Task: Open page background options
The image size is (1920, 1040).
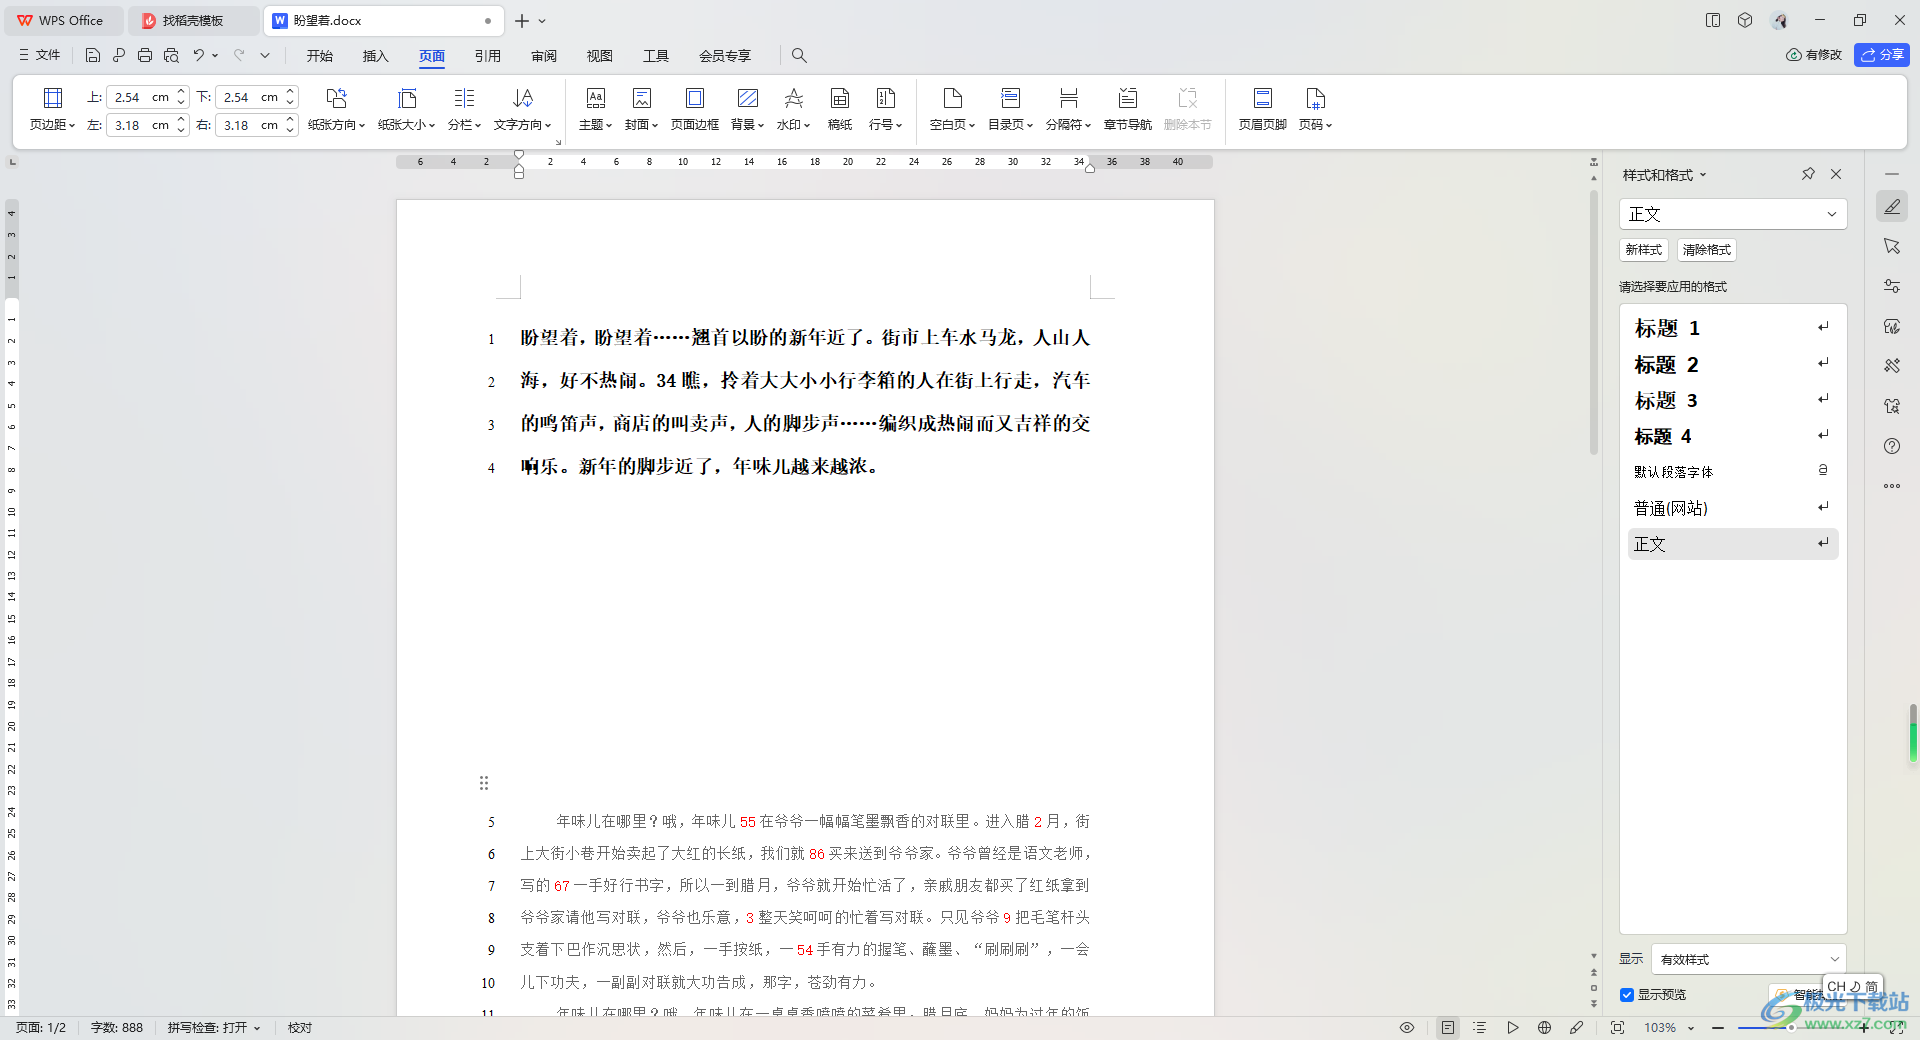Action: point(747,109)
